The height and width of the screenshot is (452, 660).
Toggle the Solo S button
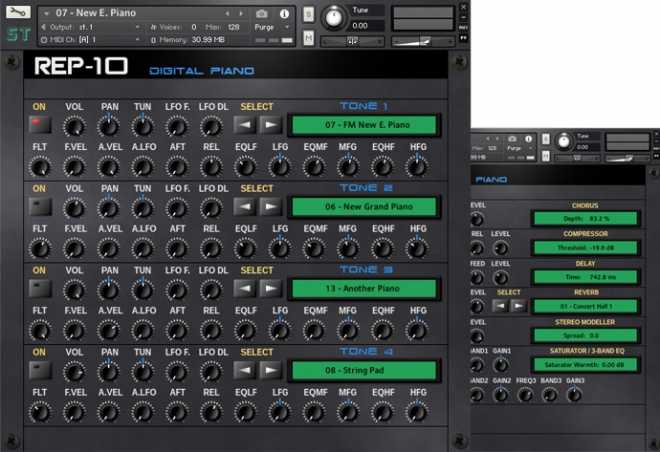coord(309,15)
